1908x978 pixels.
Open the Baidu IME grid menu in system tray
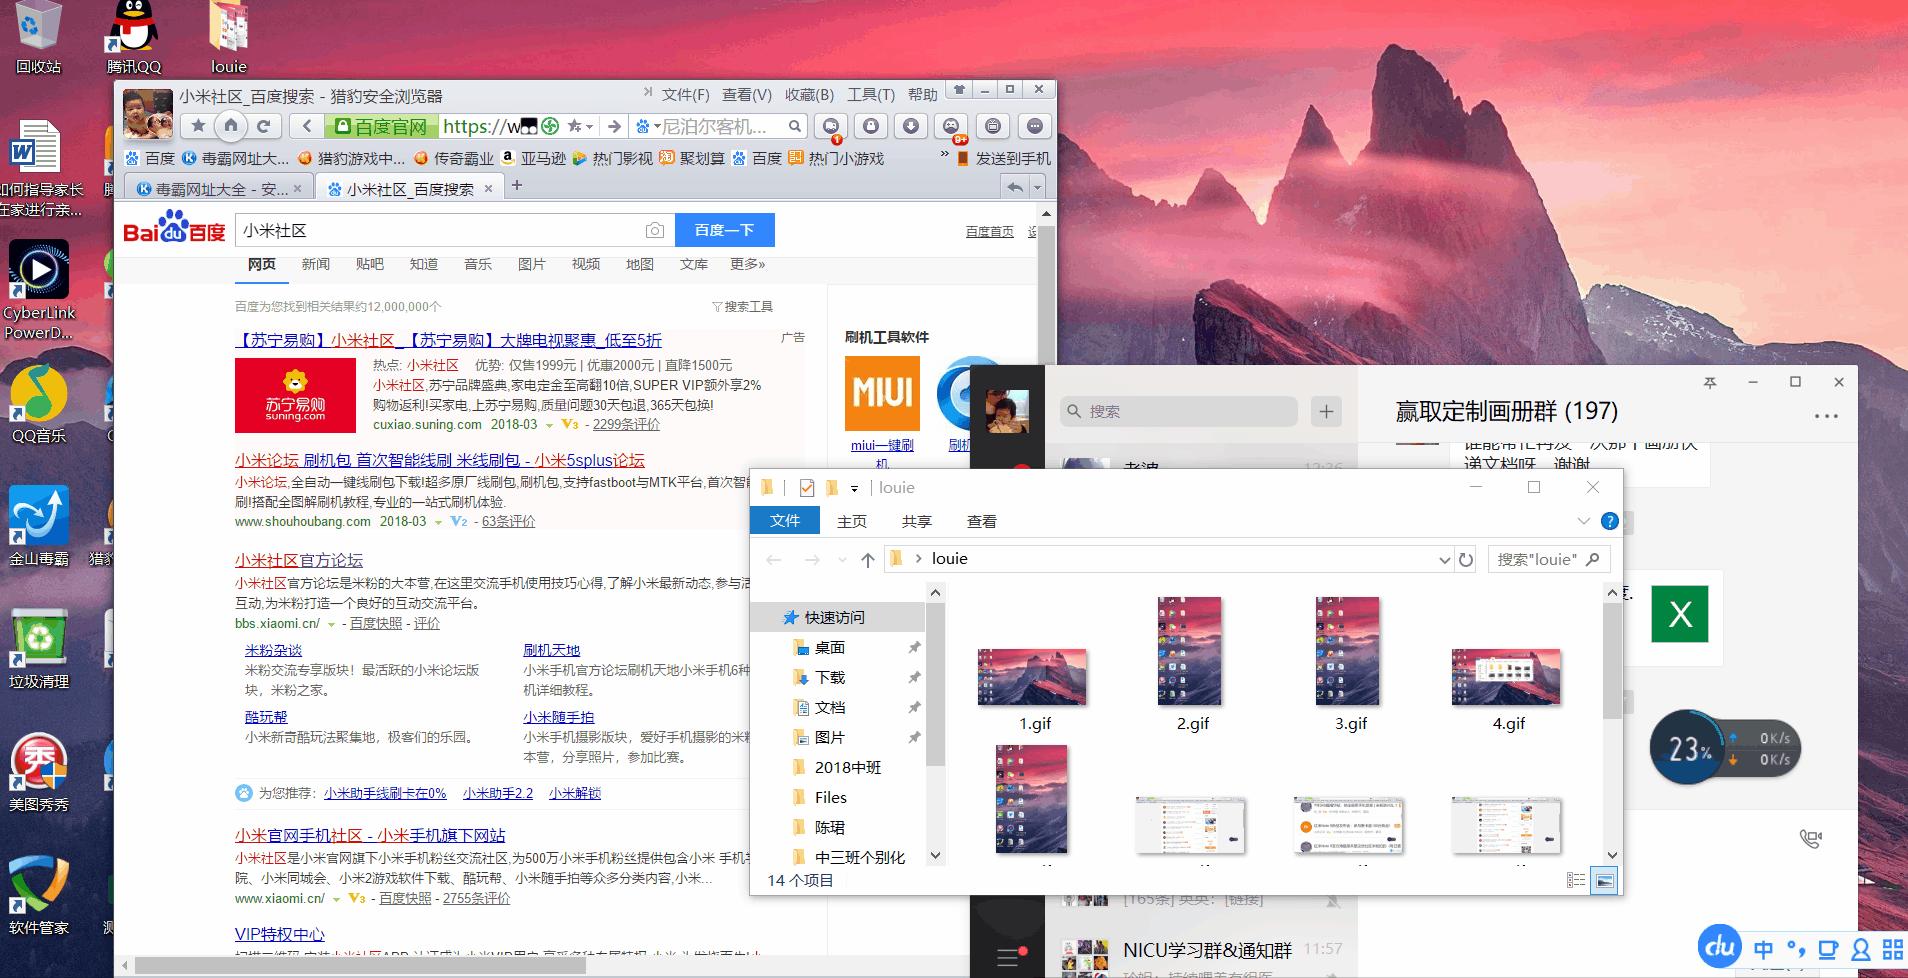(x=1890, y=947)
